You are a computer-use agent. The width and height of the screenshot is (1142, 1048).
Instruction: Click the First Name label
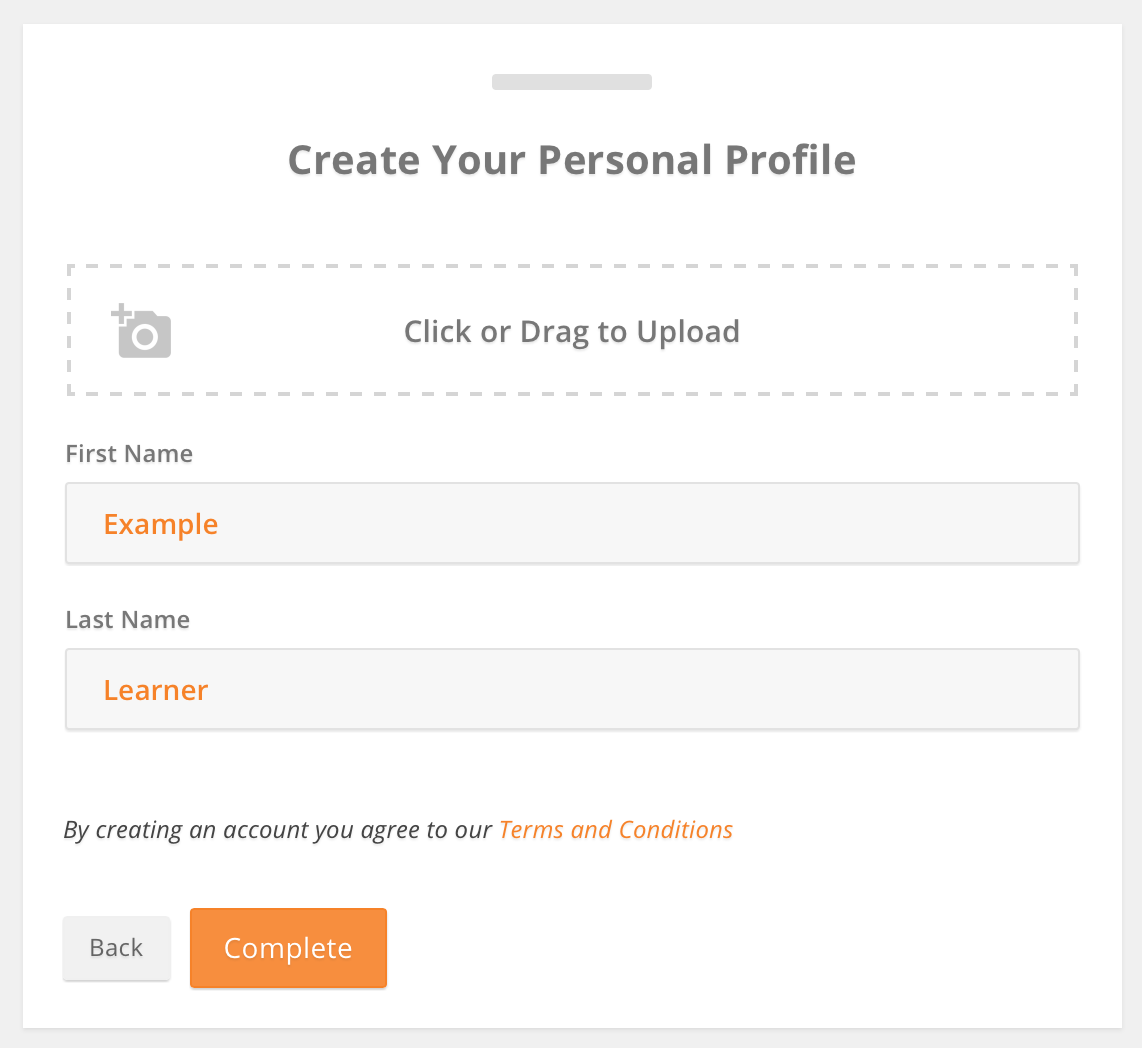(129, 454)
